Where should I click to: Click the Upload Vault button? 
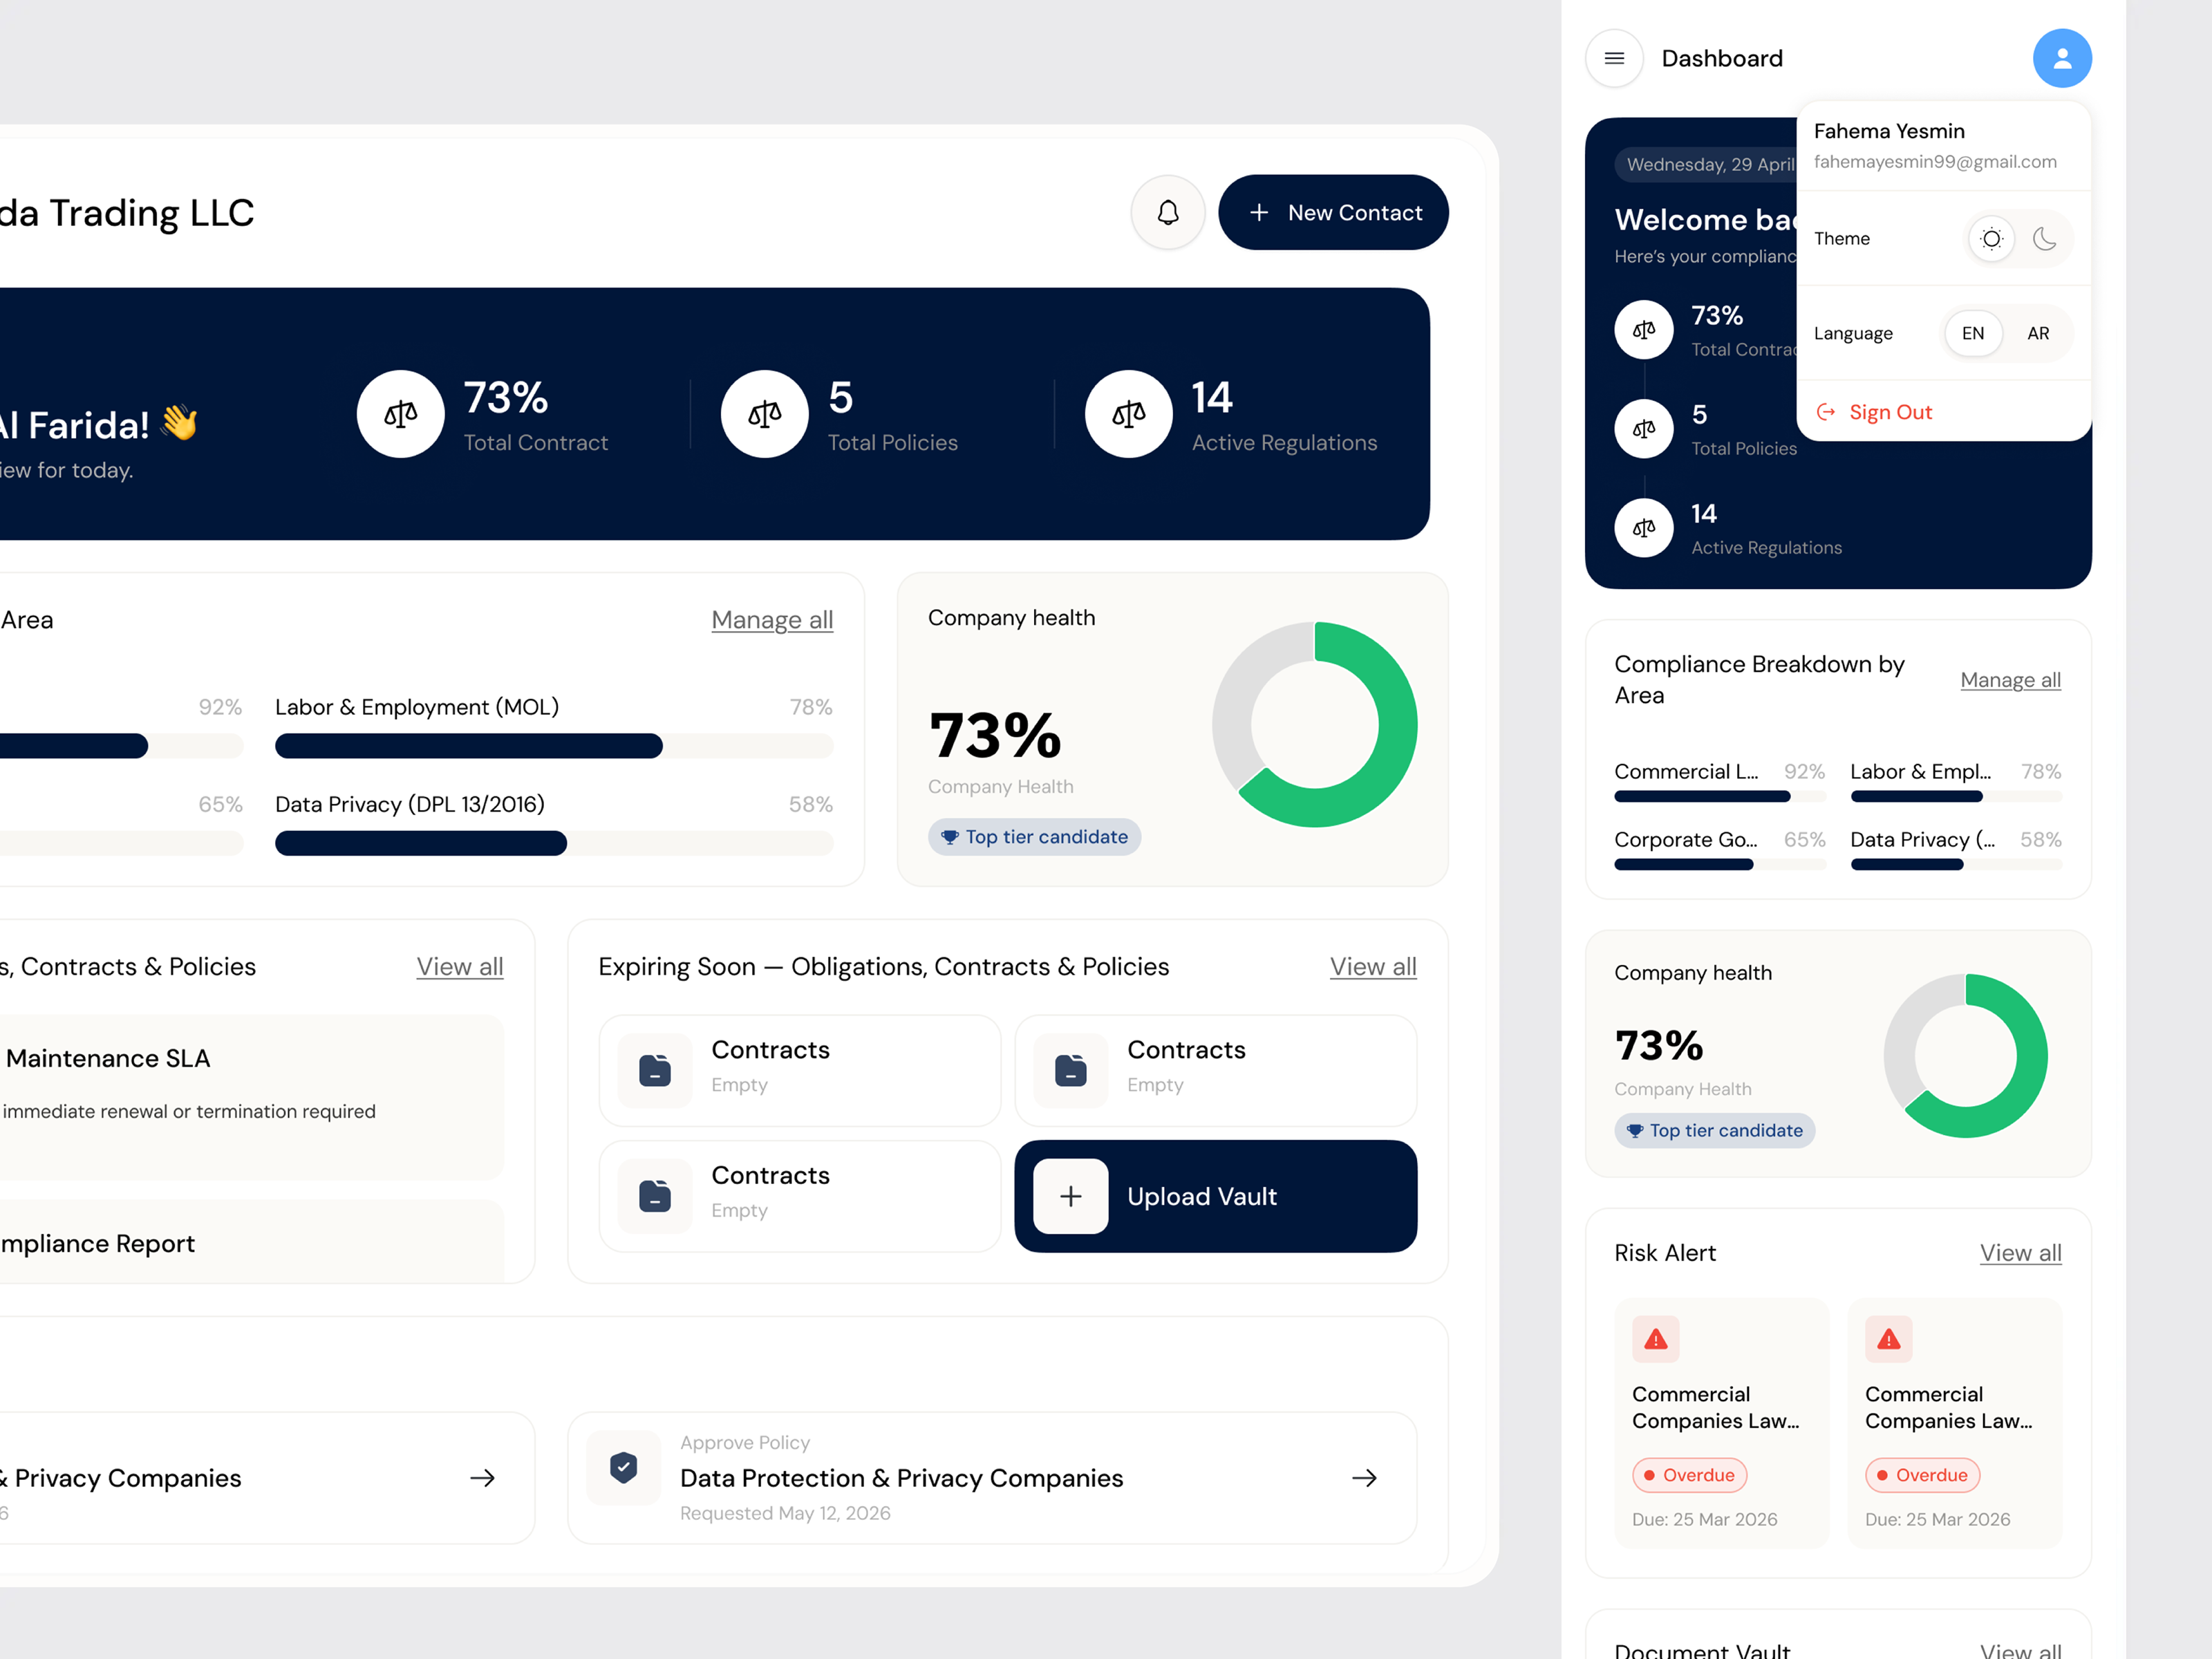tap(1215, 1196)
